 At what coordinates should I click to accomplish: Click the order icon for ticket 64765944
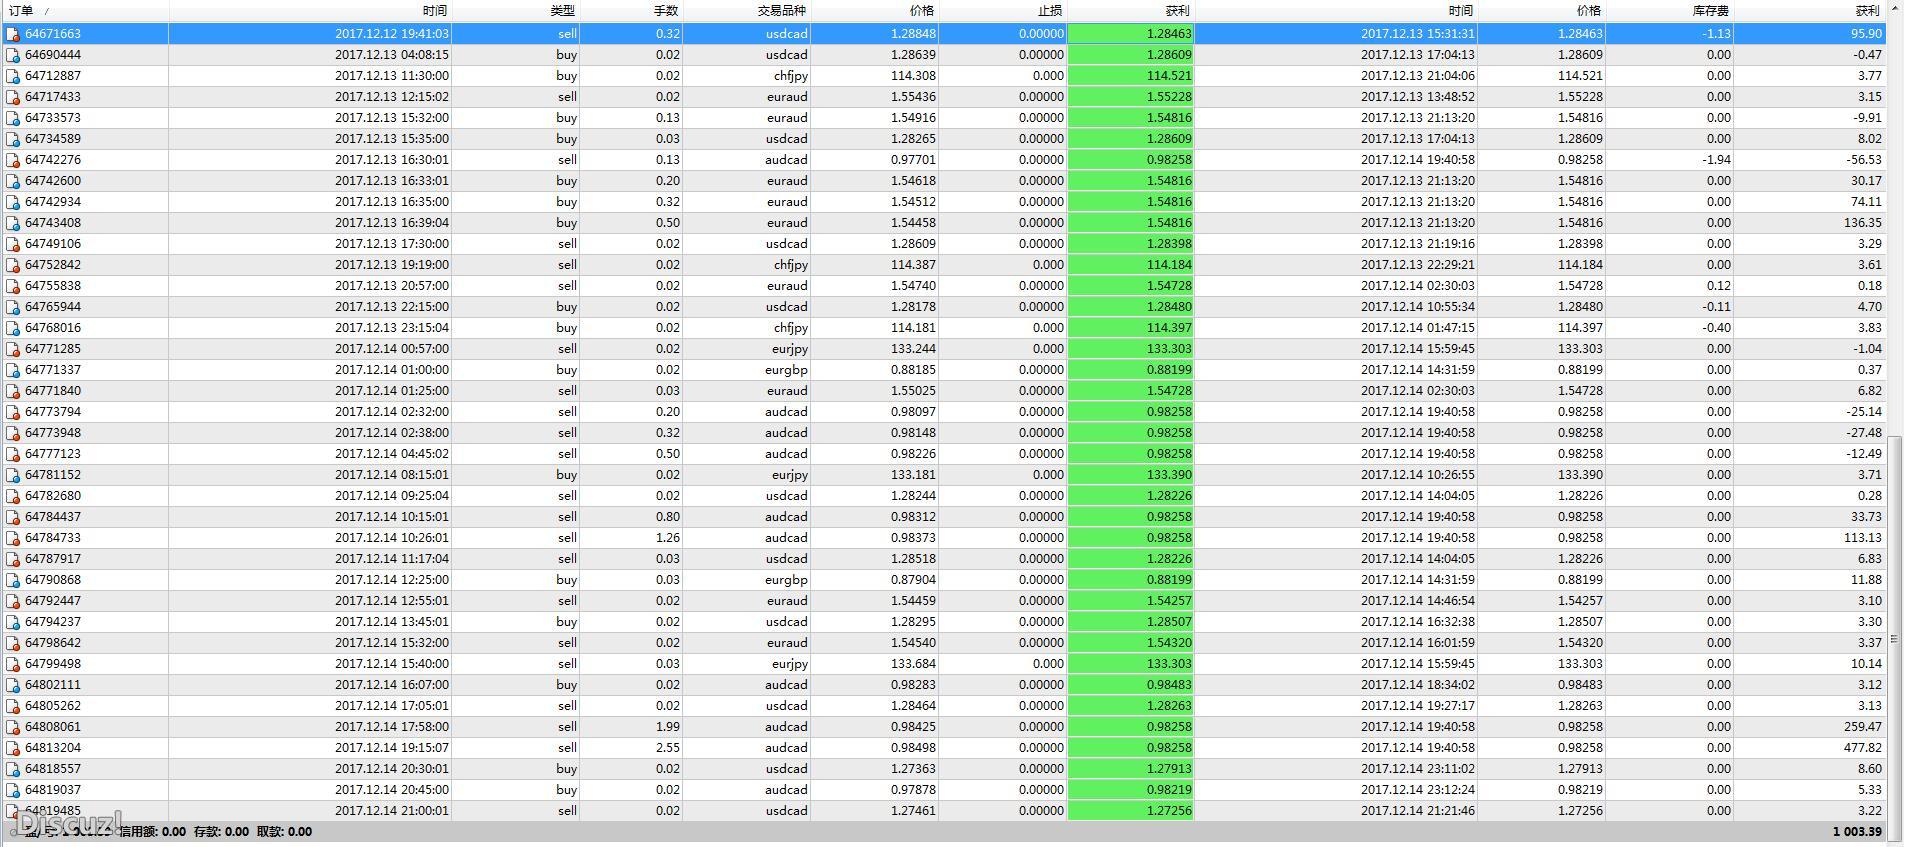[x=13, y=307]
